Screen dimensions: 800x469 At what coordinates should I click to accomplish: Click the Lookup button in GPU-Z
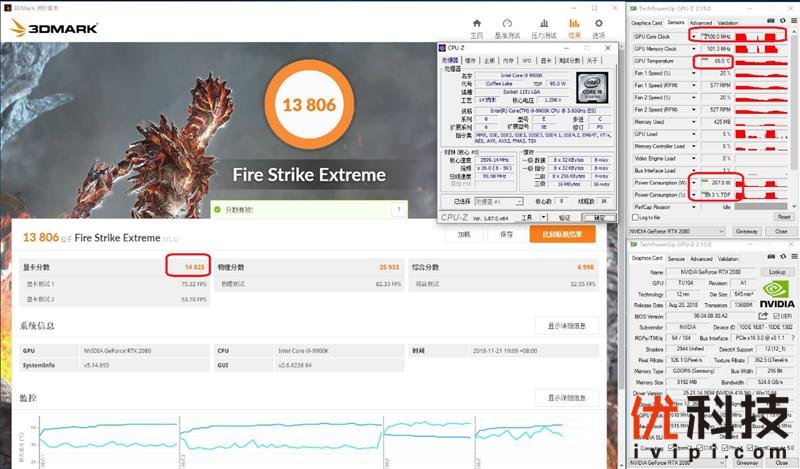point(777,272)
